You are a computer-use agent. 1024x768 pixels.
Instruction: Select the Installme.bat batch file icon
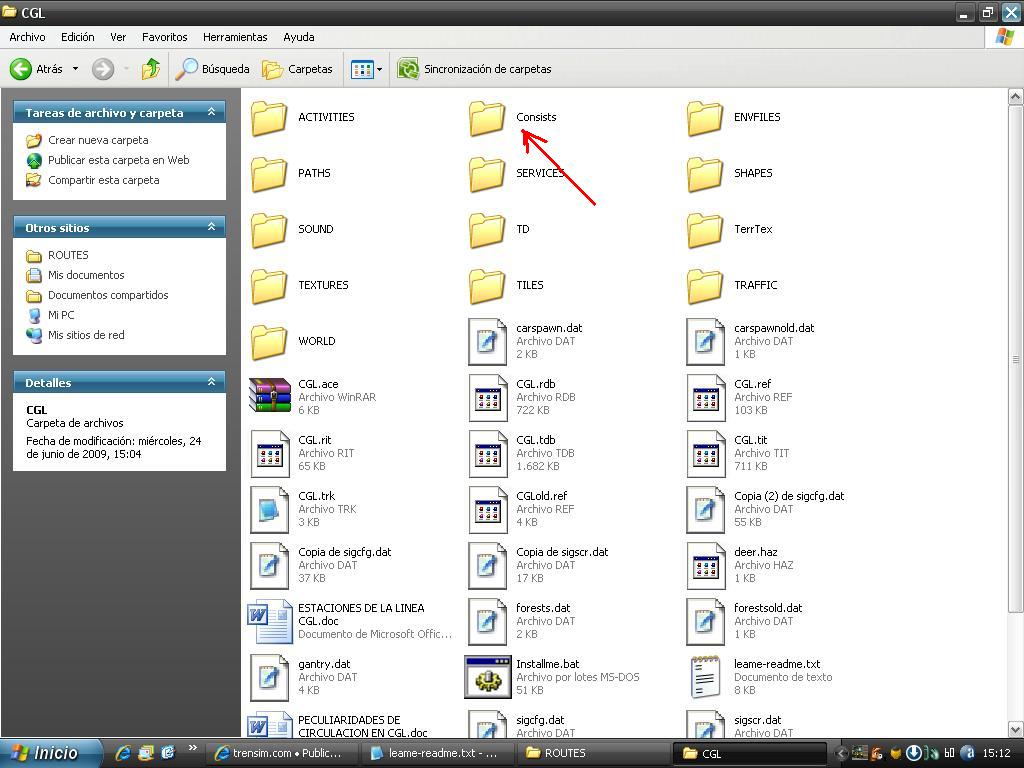(x=487, y=677)
